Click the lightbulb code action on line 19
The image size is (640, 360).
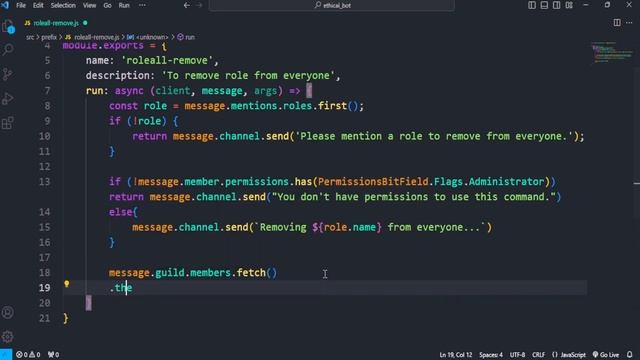point(67,284)
